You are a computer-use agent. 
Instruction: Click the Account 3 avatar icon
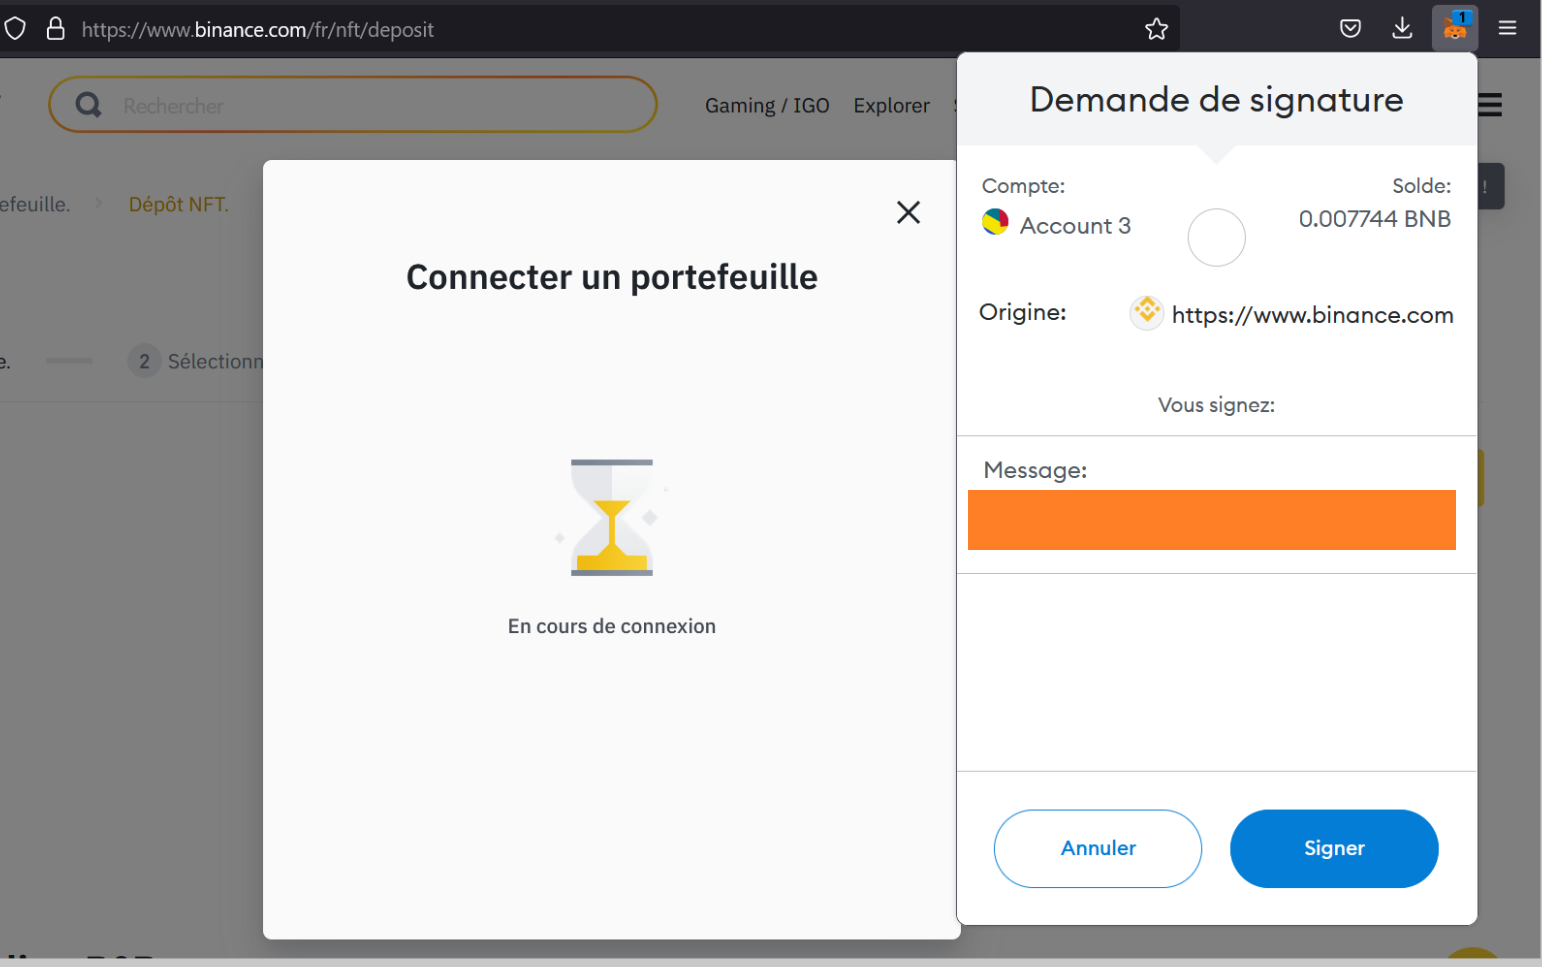[996, 223]
